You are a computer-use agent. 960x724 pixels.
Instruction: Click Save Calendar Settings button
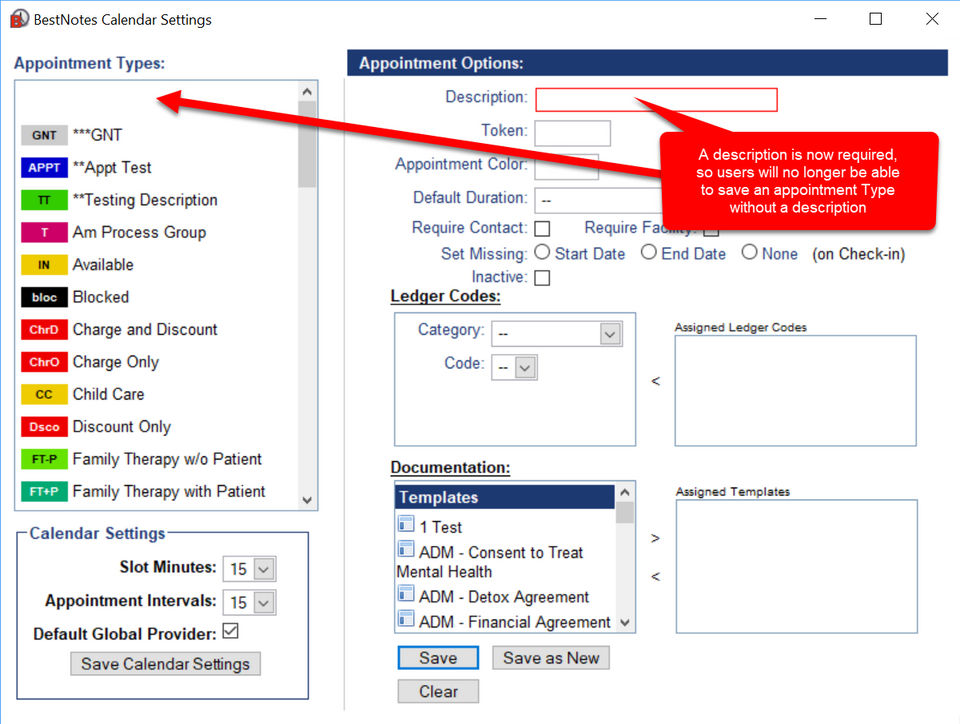click(x=165, y=664)
